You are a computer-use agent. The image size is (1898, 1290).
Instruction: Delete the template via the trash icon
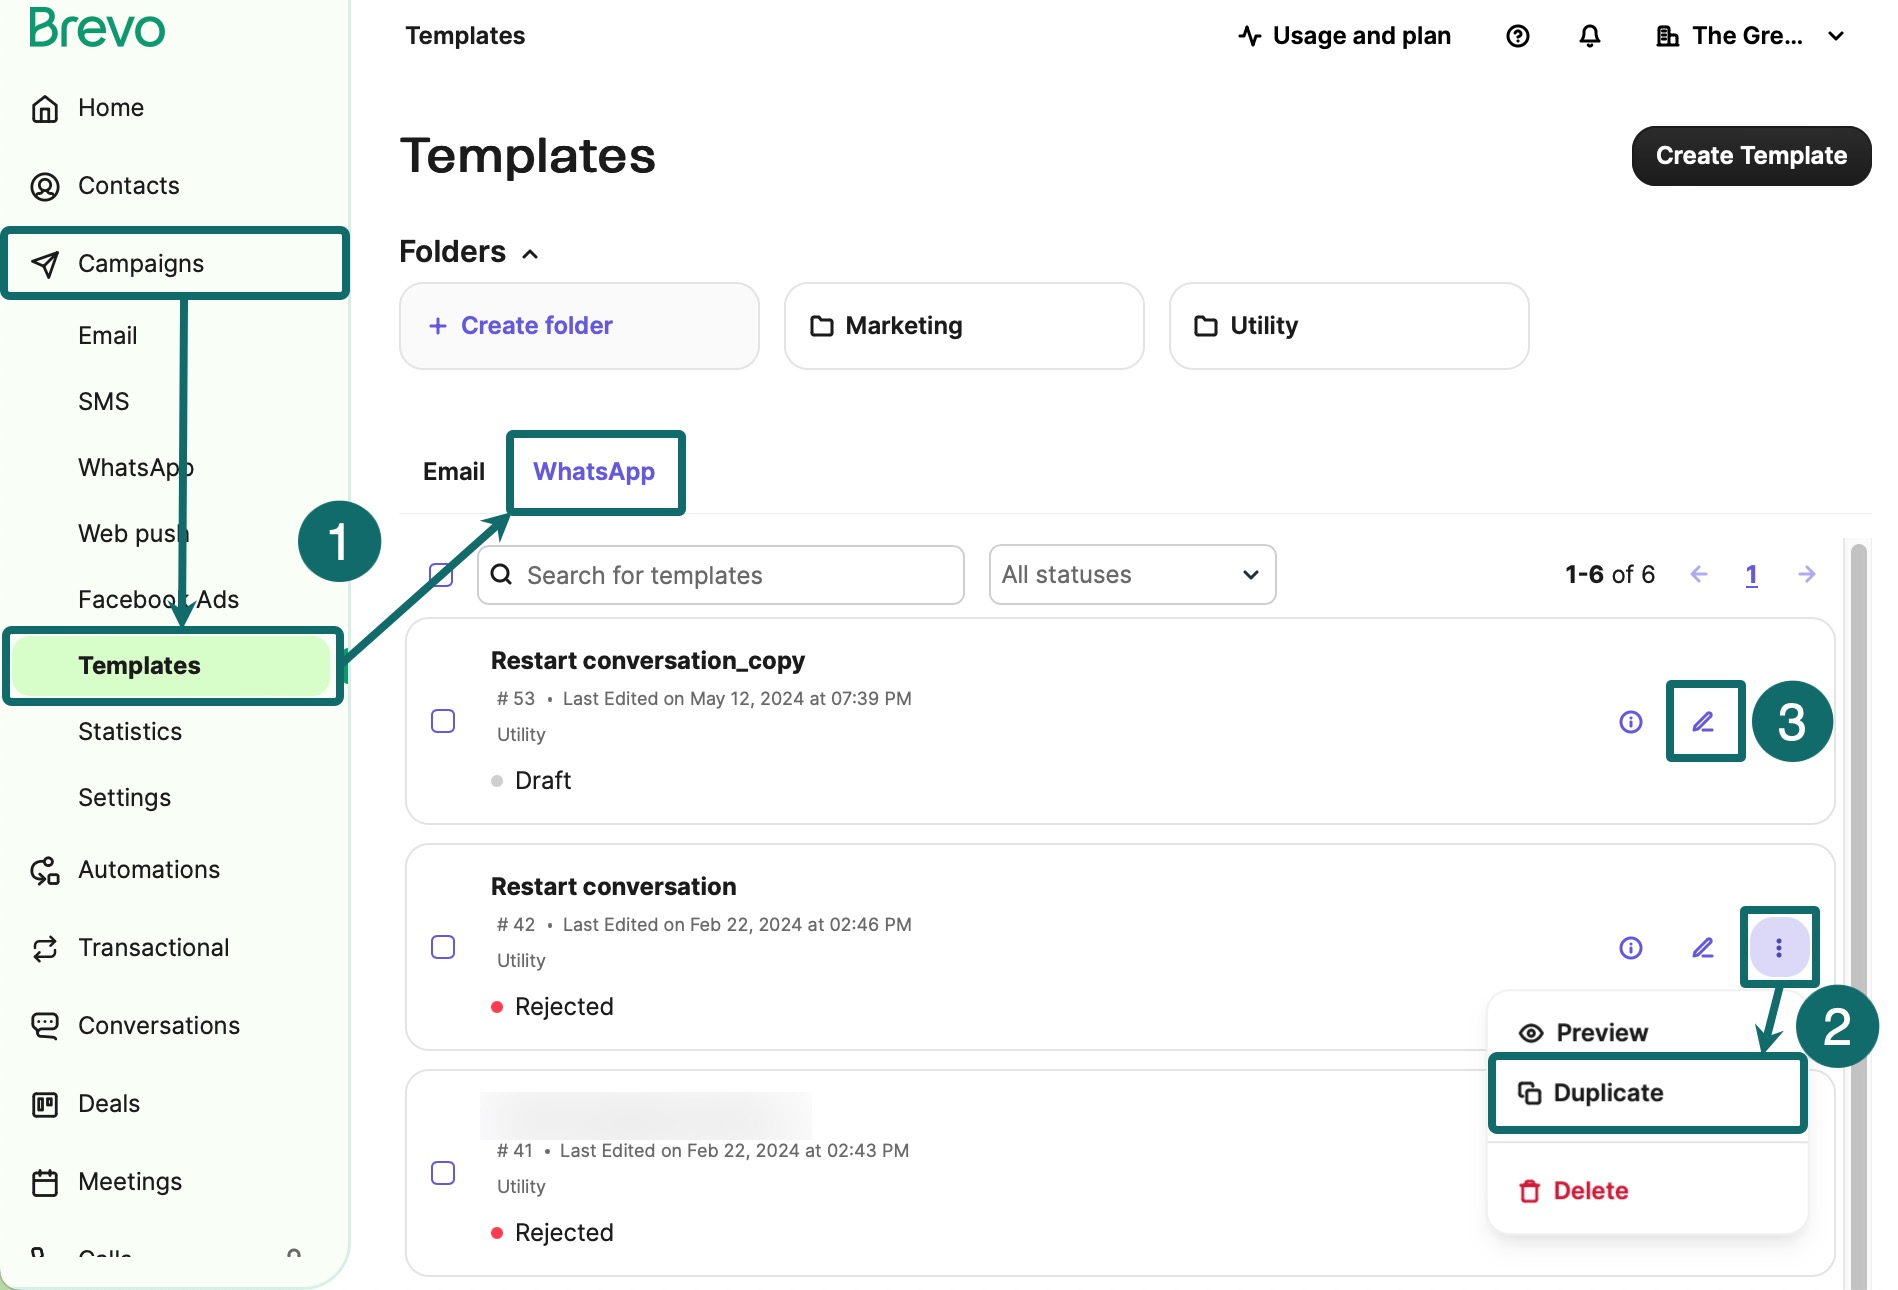1589,1190
